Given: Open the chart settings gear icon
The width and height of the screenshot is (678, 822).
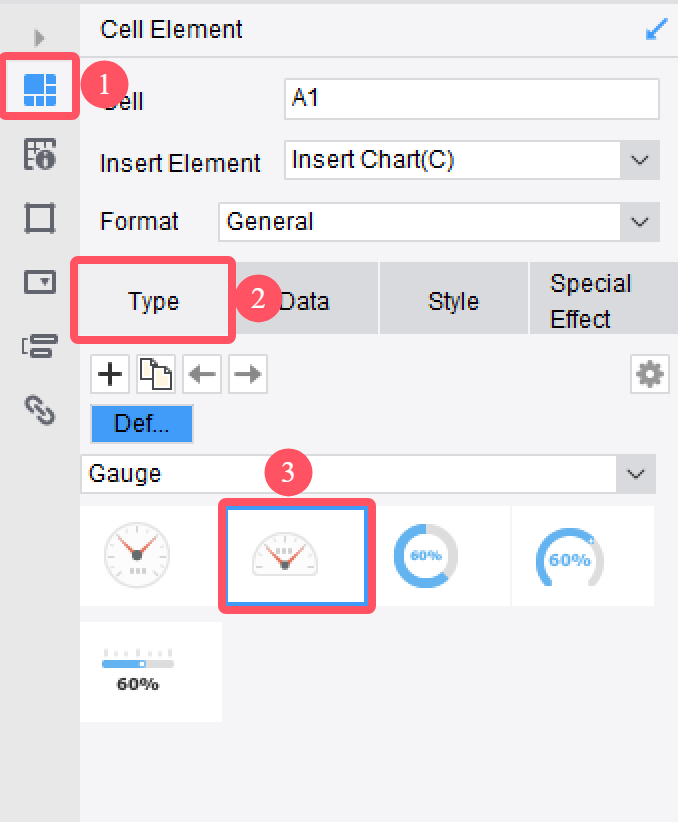Looking at the screenshot, I should tap(649, 373).
